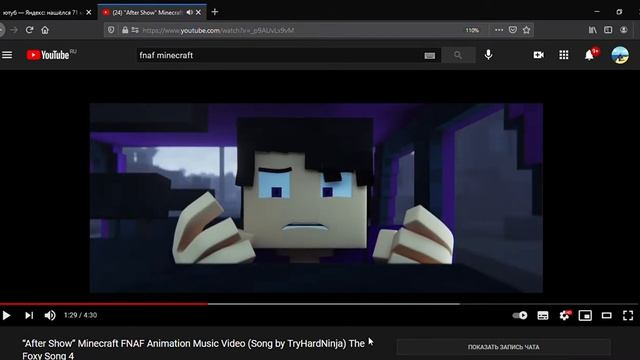Go forward in browser history
The height and width of the screenshot is (360, 640).
[14, 30]
